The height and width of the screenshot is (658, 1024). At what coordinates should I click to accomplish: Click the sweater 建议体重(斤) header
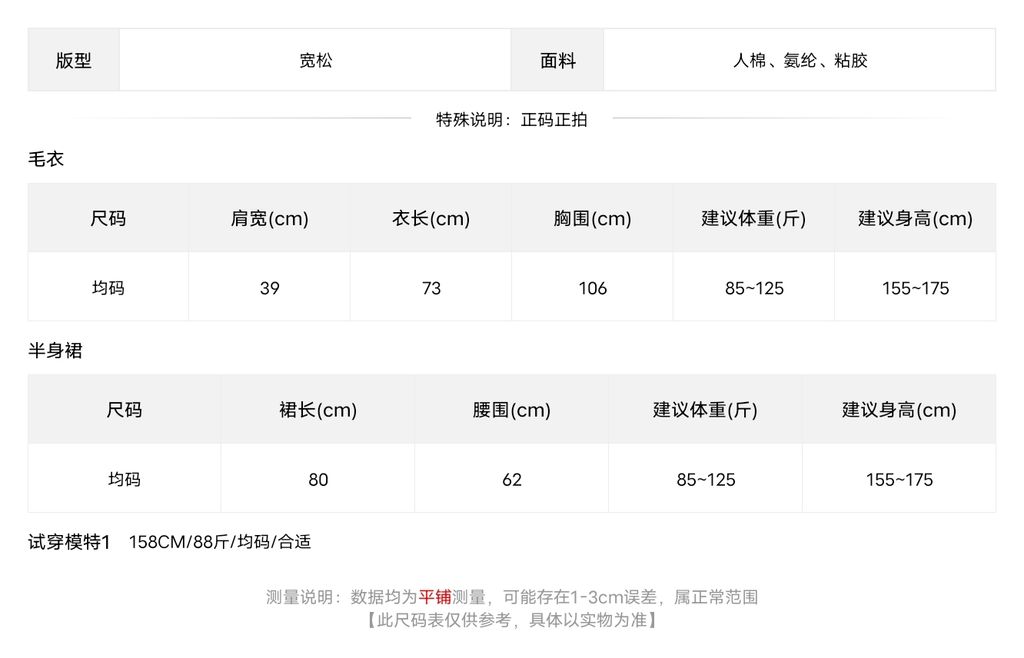tap(754, 218)
